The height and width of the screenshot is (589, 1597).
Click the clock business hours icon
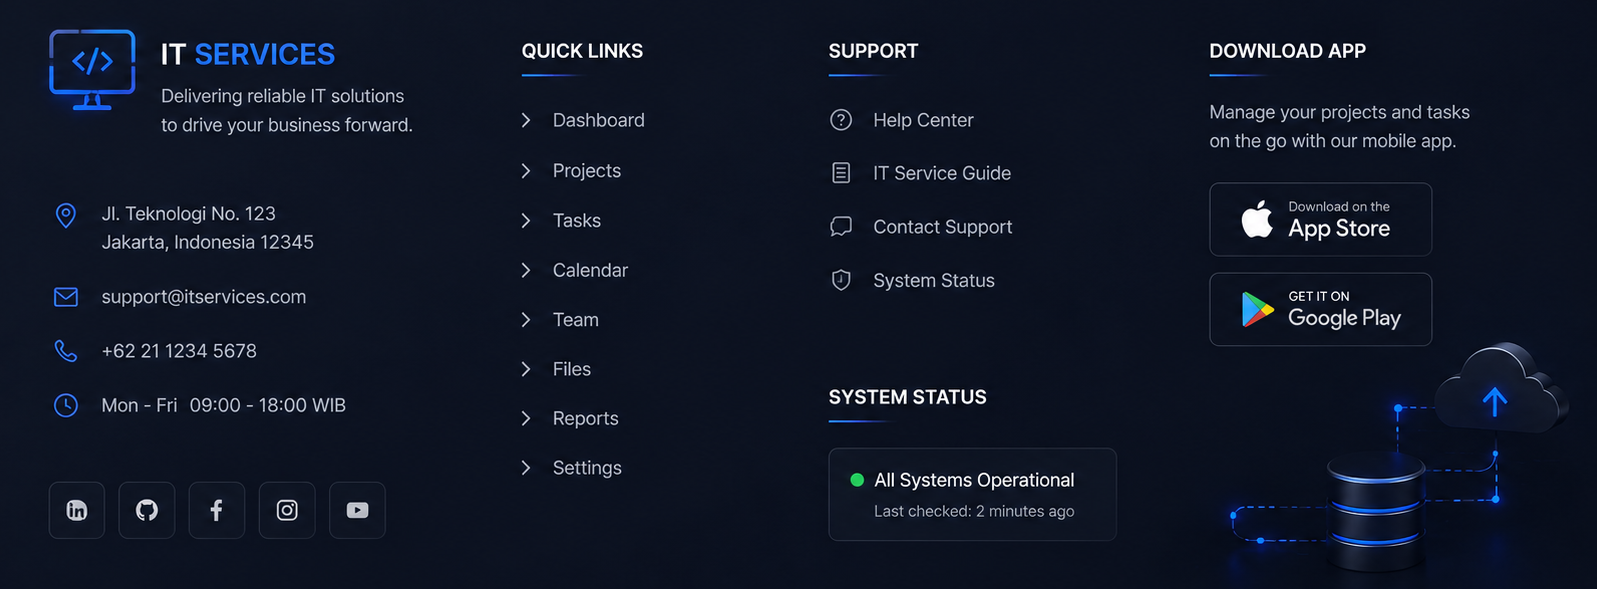pos(66,405)
